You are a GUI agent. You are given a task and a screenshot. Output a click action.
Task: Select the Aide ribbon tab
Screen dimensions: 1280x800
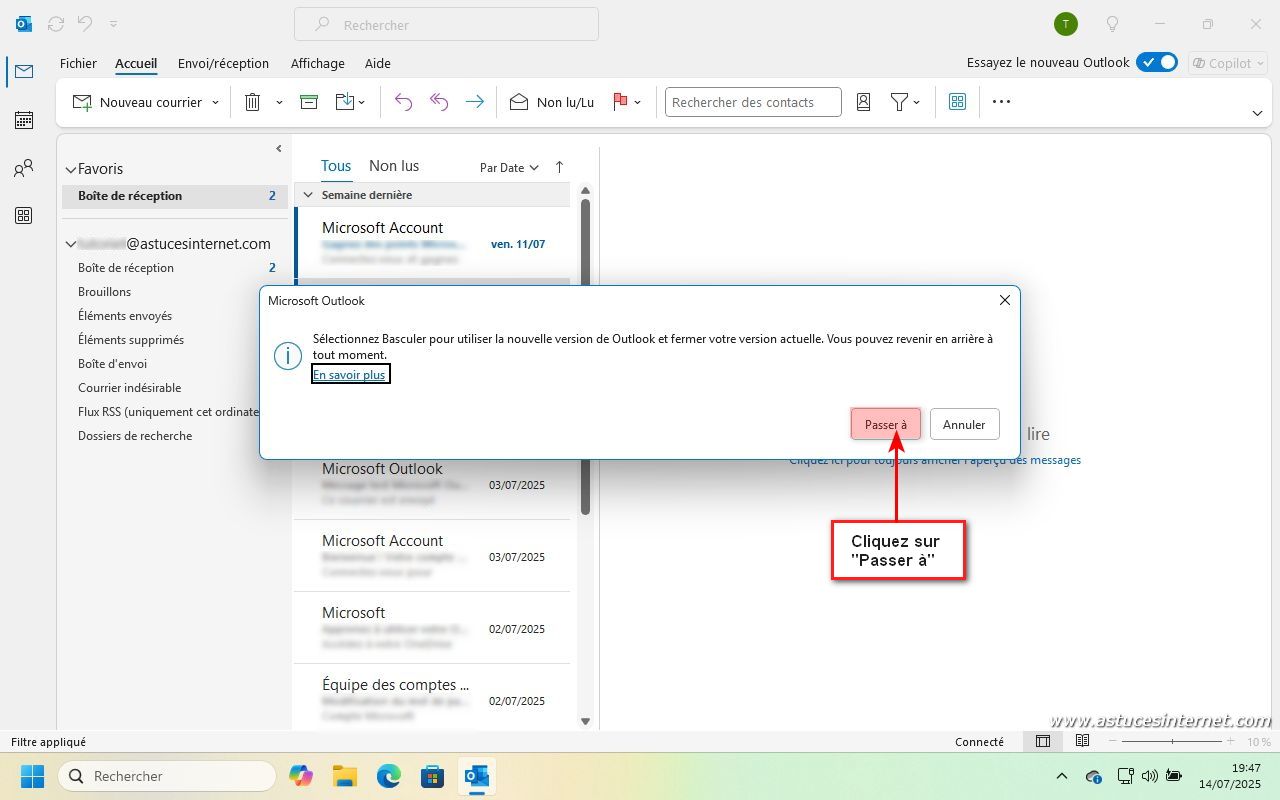coord(378,63)
